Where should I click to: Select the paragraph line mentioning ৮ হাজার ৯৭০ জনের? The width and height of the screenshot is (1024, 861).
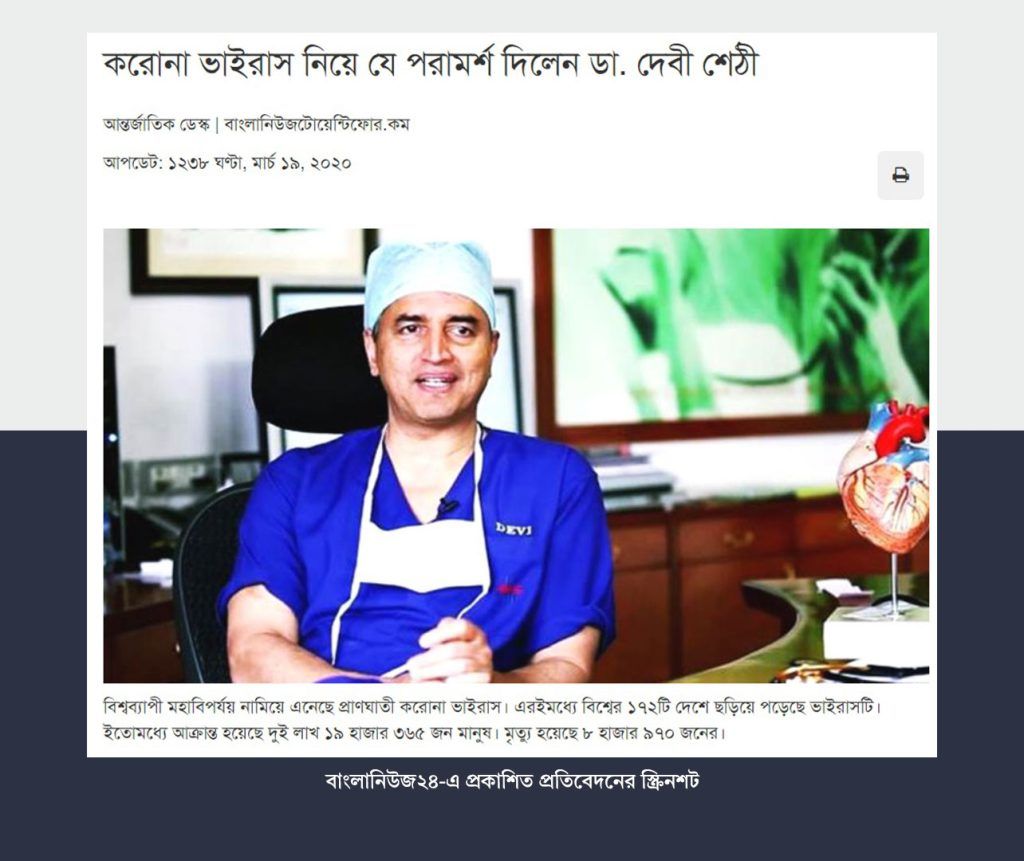pyautogui.click(x=415, y=733)
